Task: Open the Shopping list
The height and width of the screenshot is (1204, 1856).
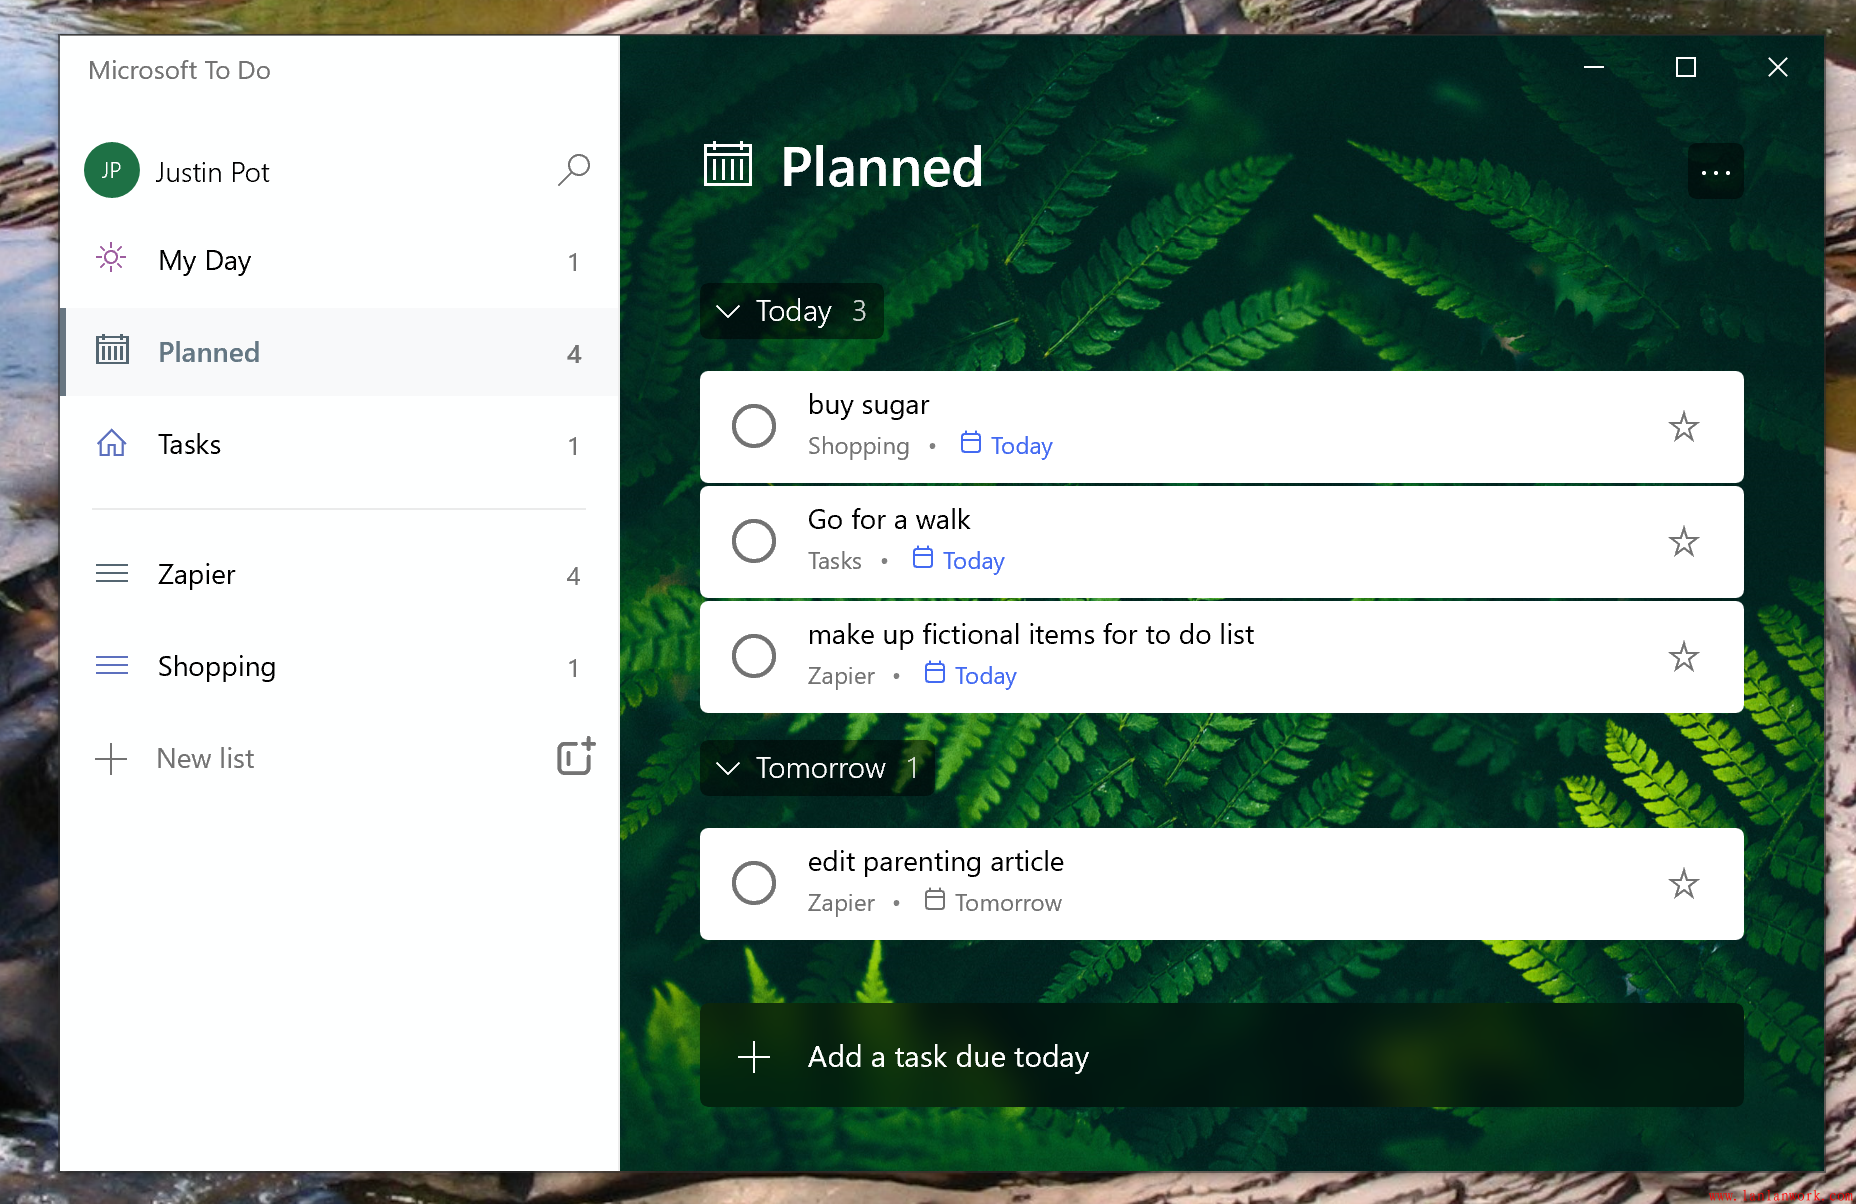Action: [x=216, y=667]
